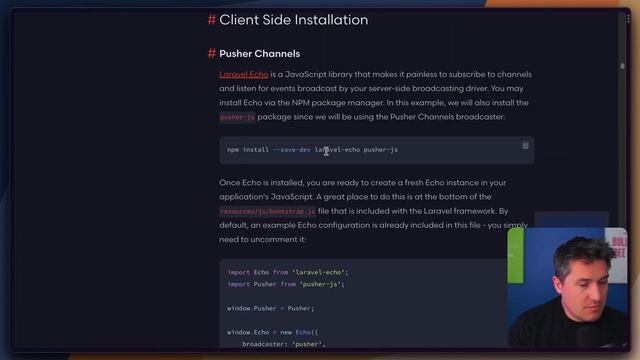Click the "import Pusher from 'pusher-js';" line

coord(286,284)
